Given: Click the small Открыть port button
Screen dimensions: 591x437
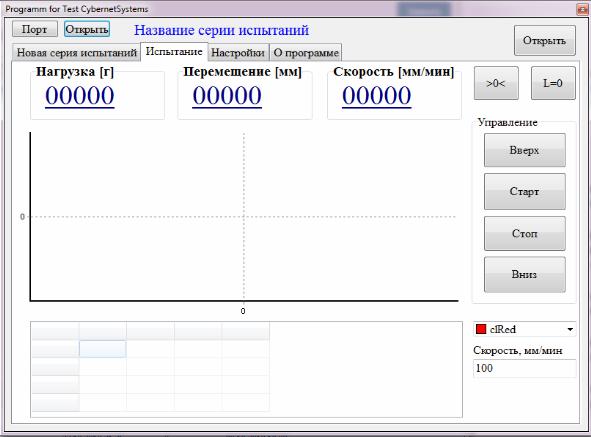Looking at the screenshot, I should (87, 29).
